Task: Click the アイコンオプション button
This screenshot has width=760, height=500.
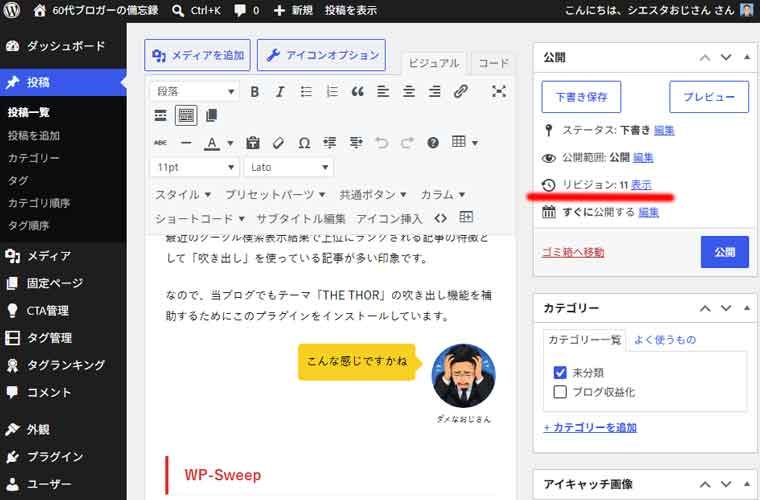Action: pos(321,55)
